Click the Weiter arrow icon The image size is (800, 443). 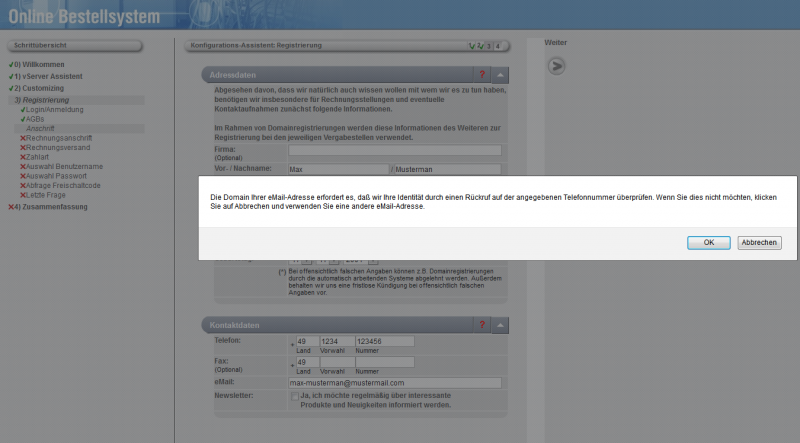557,66
